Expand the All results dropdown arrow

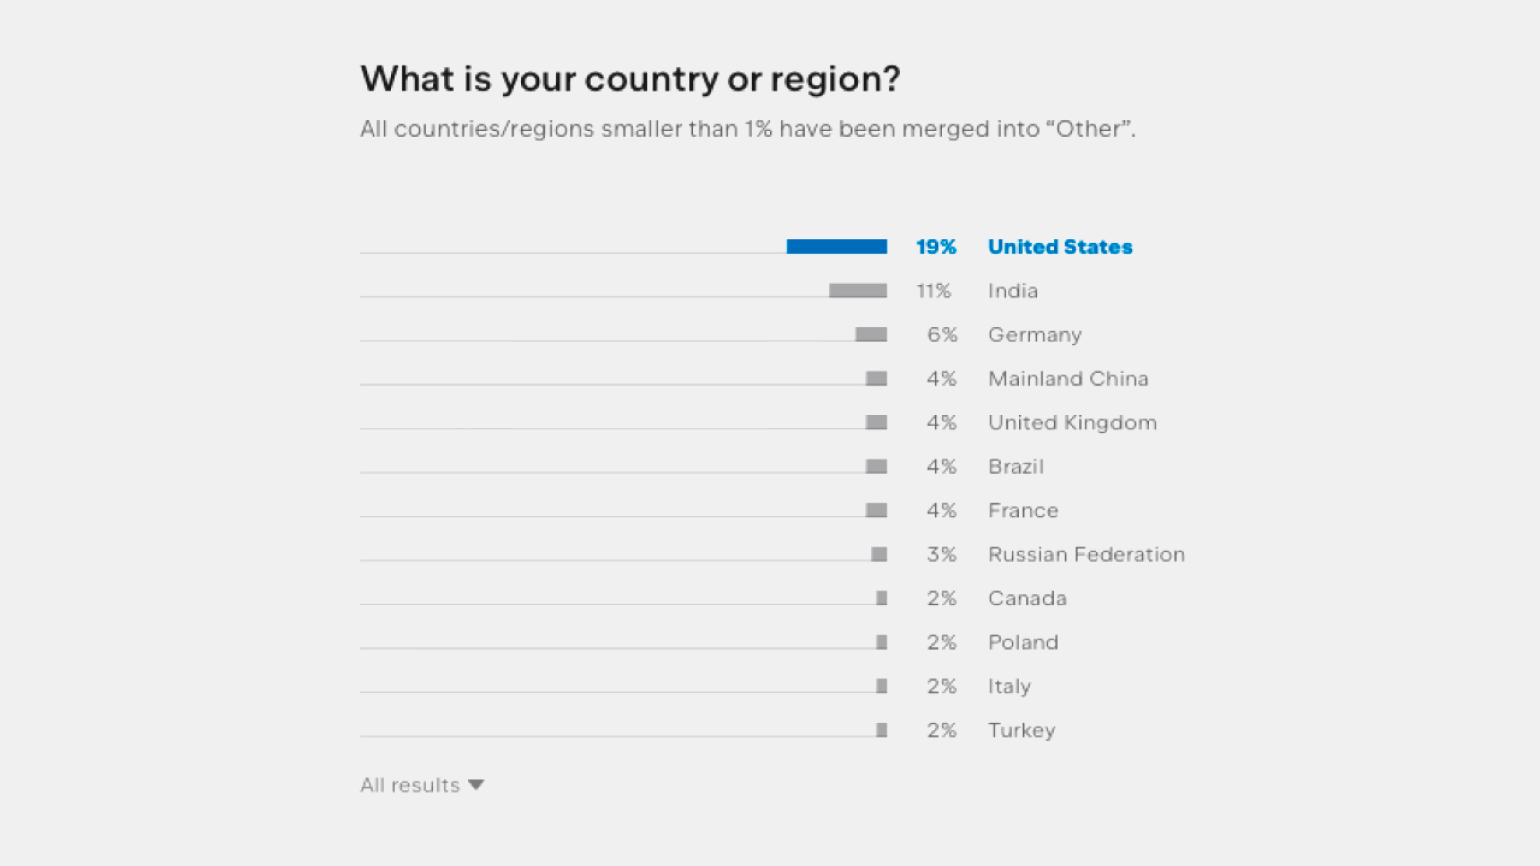point(476,785)
